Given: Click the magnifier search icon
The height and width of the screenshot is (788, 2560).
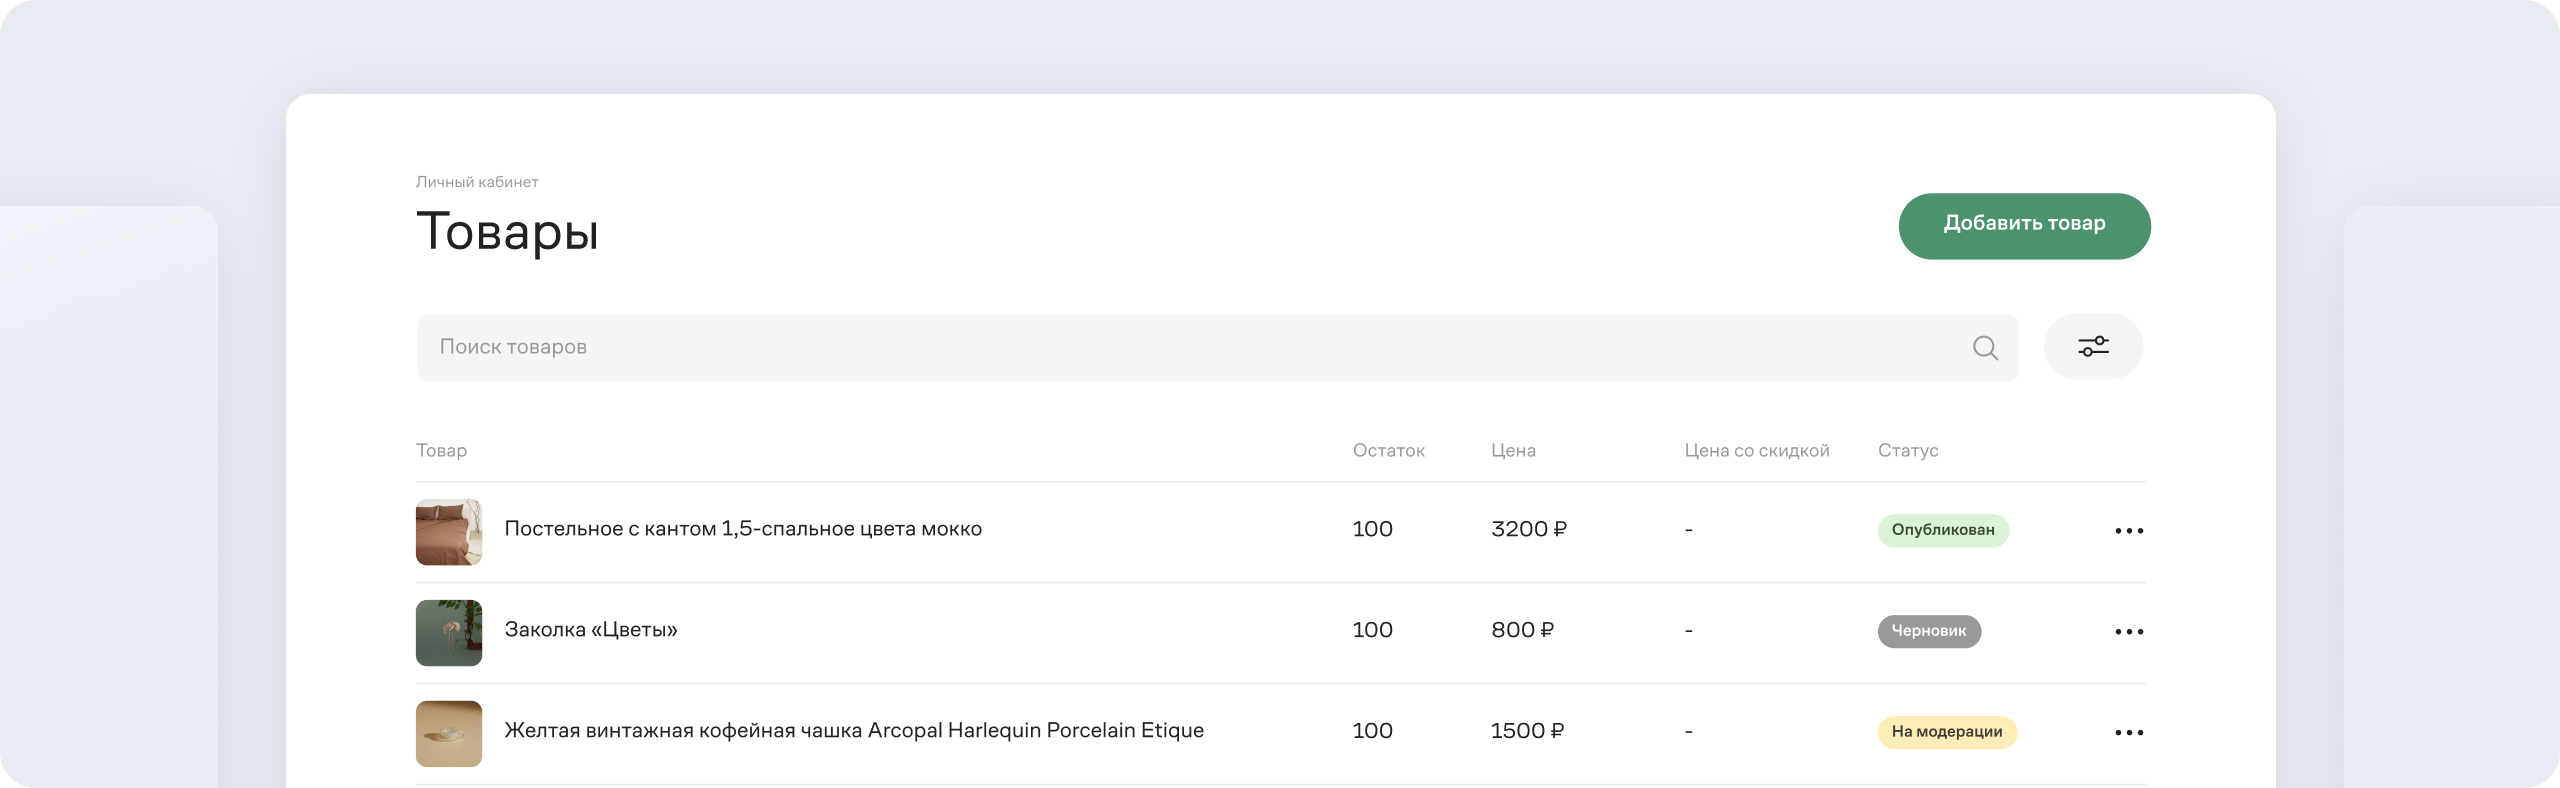Looking at the screenshot, I should [x=1985, y=348].
